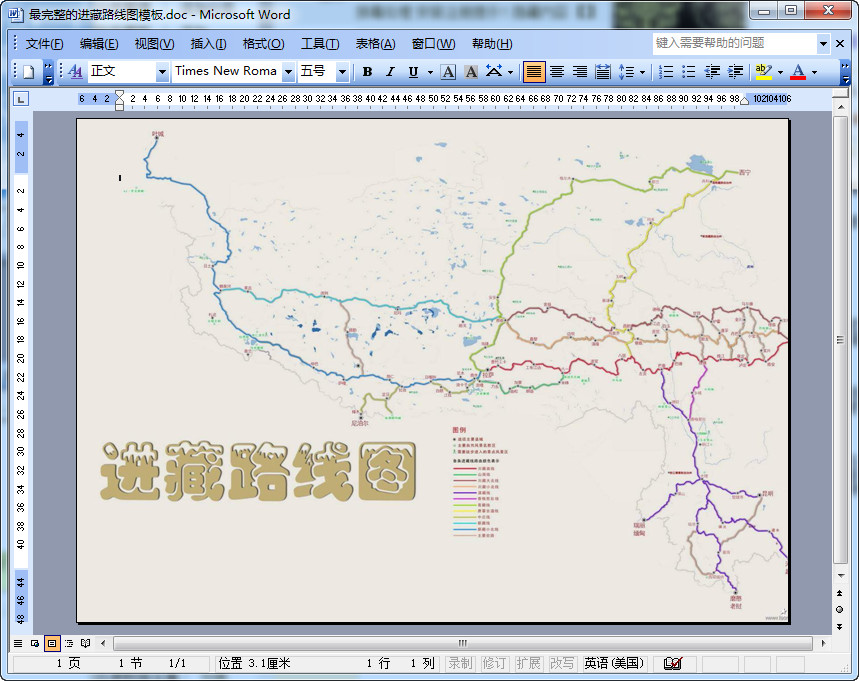Toggle numbered list formatting
The width and height of the screenshot is (859, 681).
pyautogui.click(x=666, y=72)
